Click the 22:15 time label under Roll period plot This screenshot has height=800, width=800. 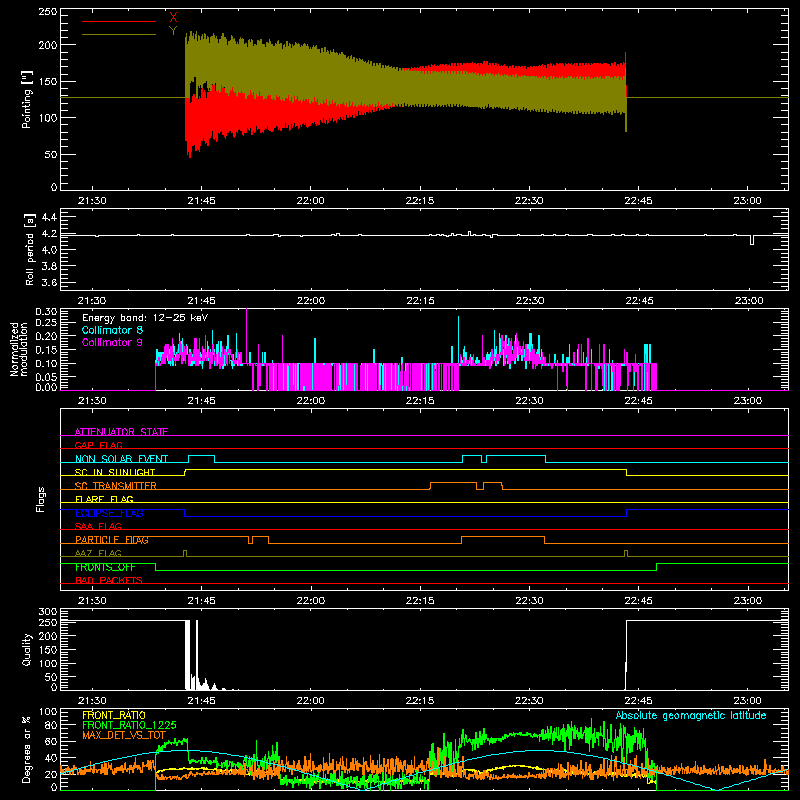coord(420,301)
